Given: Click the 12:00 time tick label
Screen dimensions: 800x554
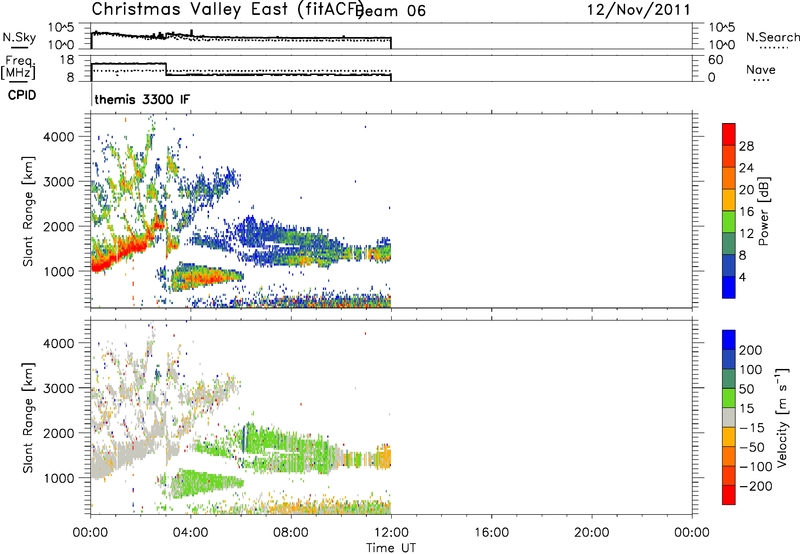Looking at the screenshot, I should point(391,533).
